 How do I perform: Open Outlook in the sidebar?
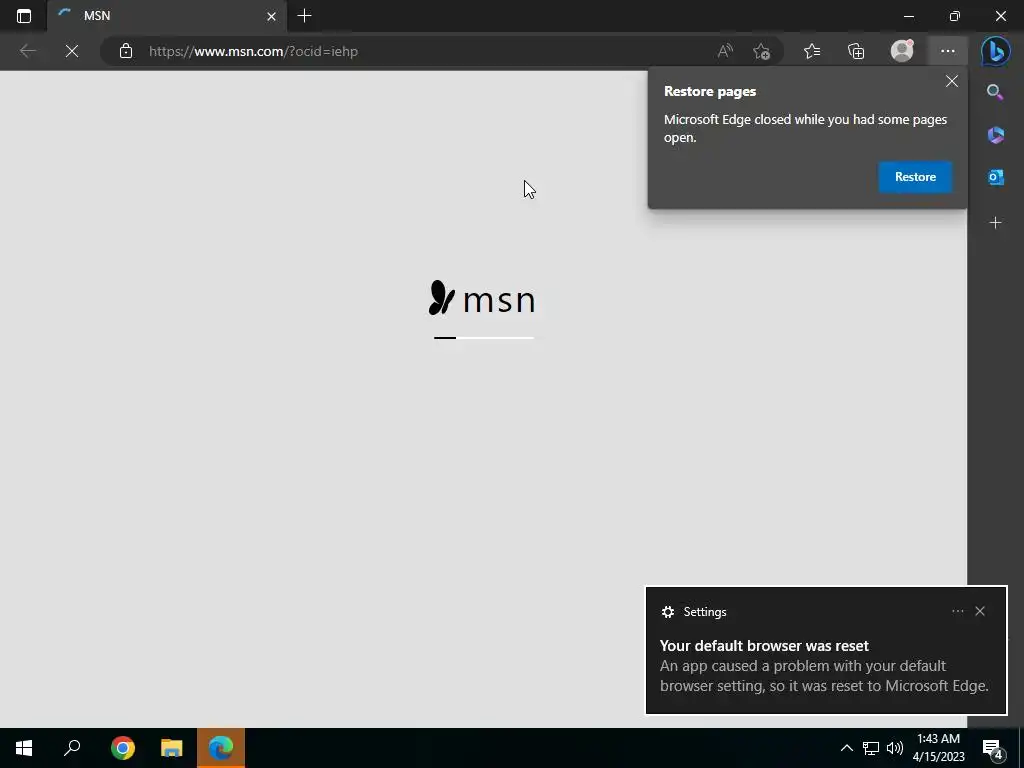[995, 177]
